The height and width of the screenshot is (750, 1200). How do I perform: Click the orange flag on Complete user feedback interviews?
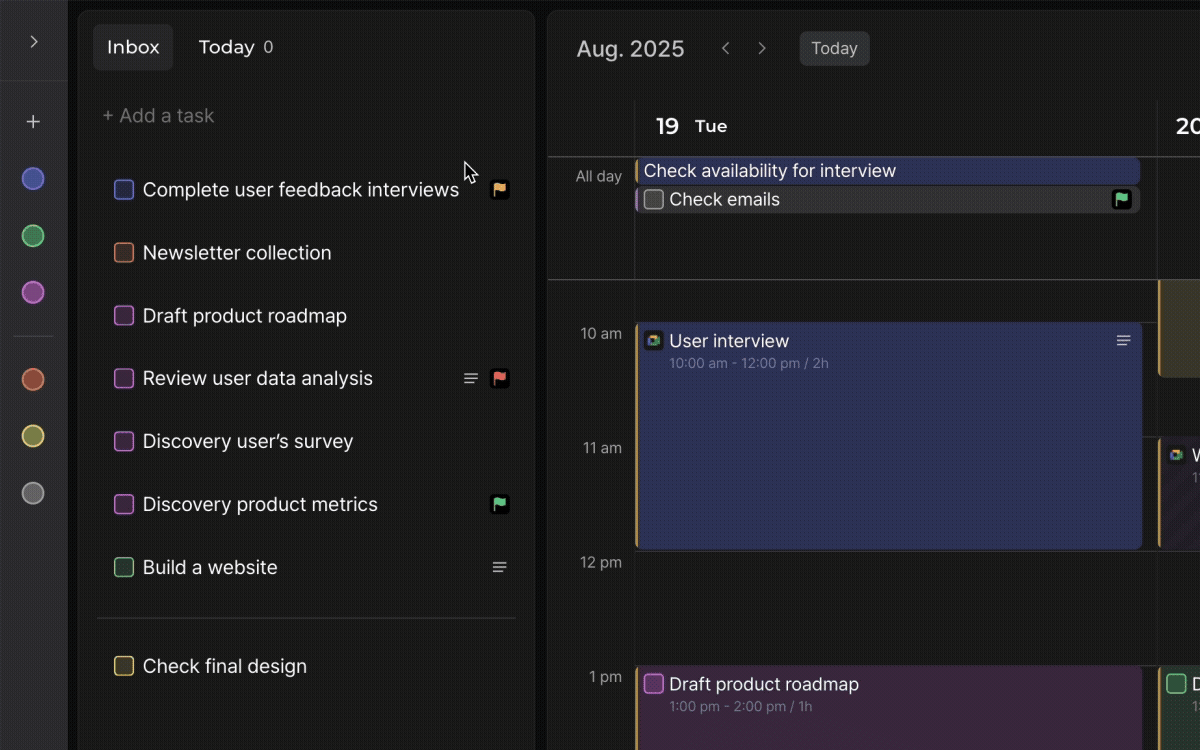(x=500, y=190)
